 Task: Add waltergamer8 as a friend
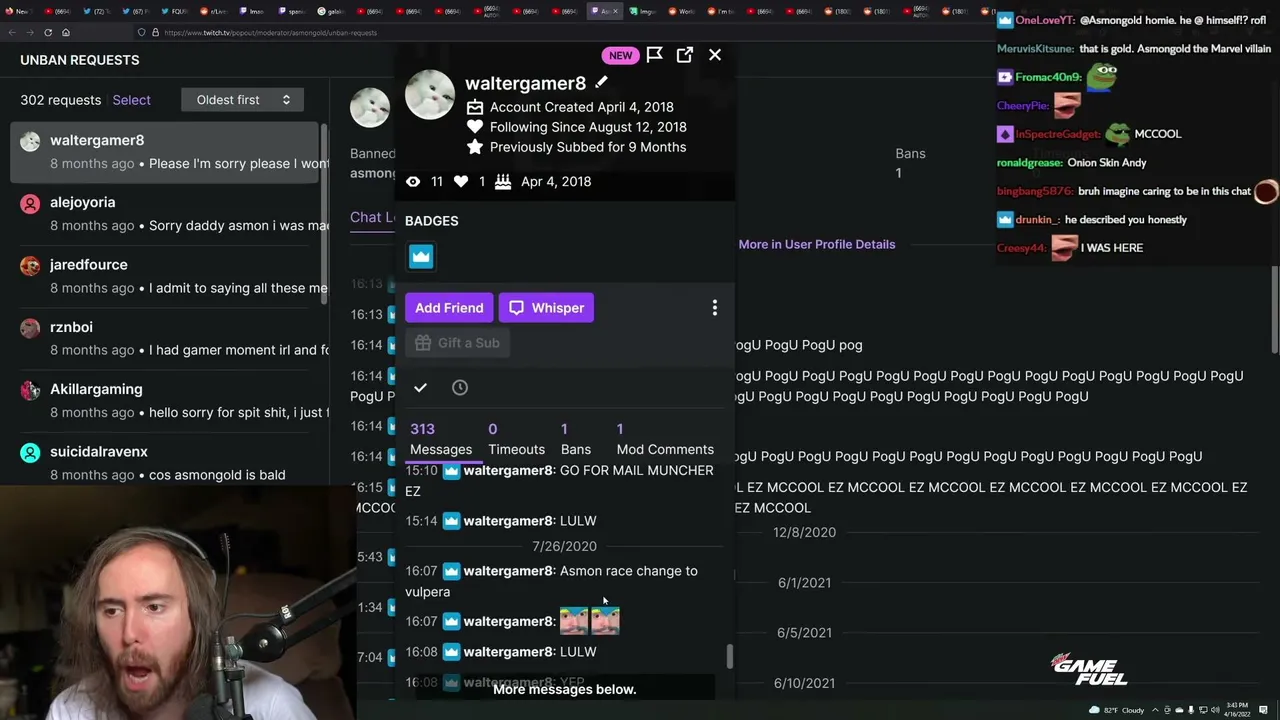[449, 308]
